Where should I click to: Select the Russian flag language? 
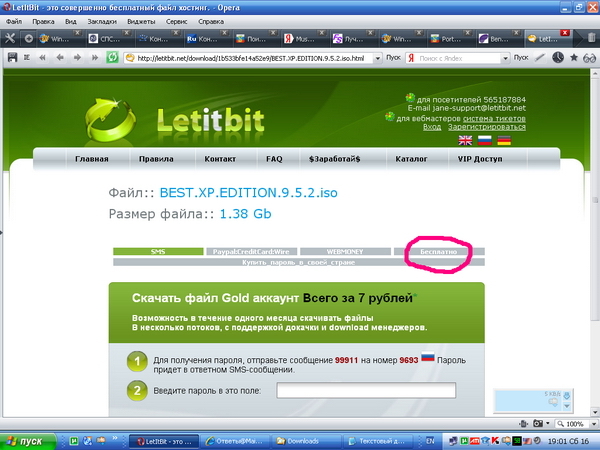(484, 140)
